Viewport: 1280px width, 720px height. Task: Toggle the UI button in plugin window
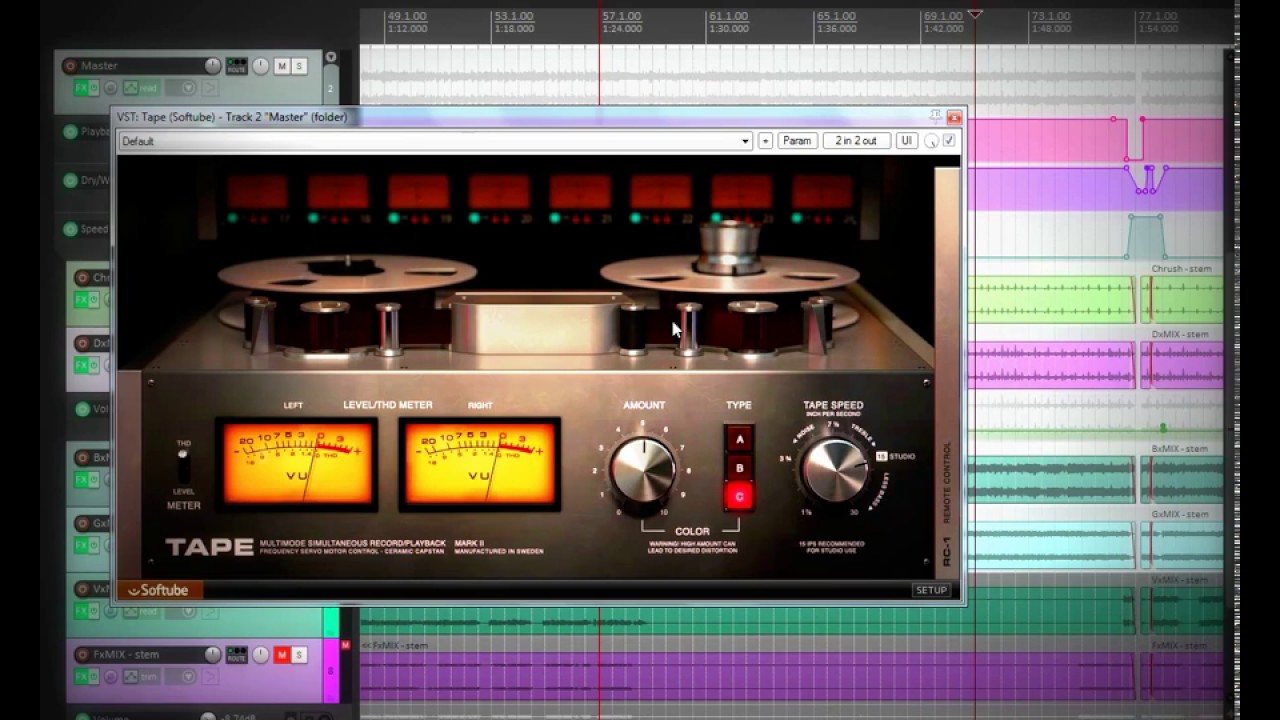(907, 141)
